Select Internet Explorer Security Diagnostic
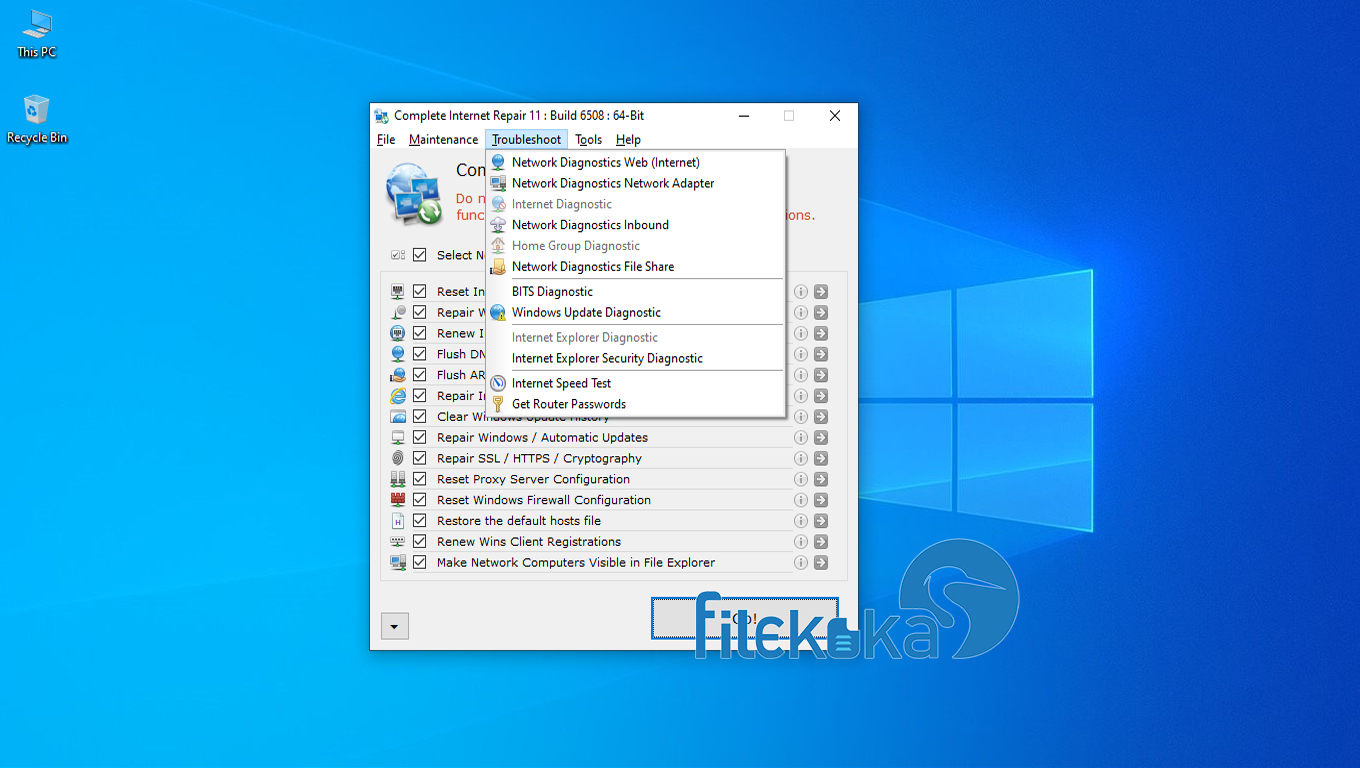This screenshot has width=1360, height=768. [636, 358]
